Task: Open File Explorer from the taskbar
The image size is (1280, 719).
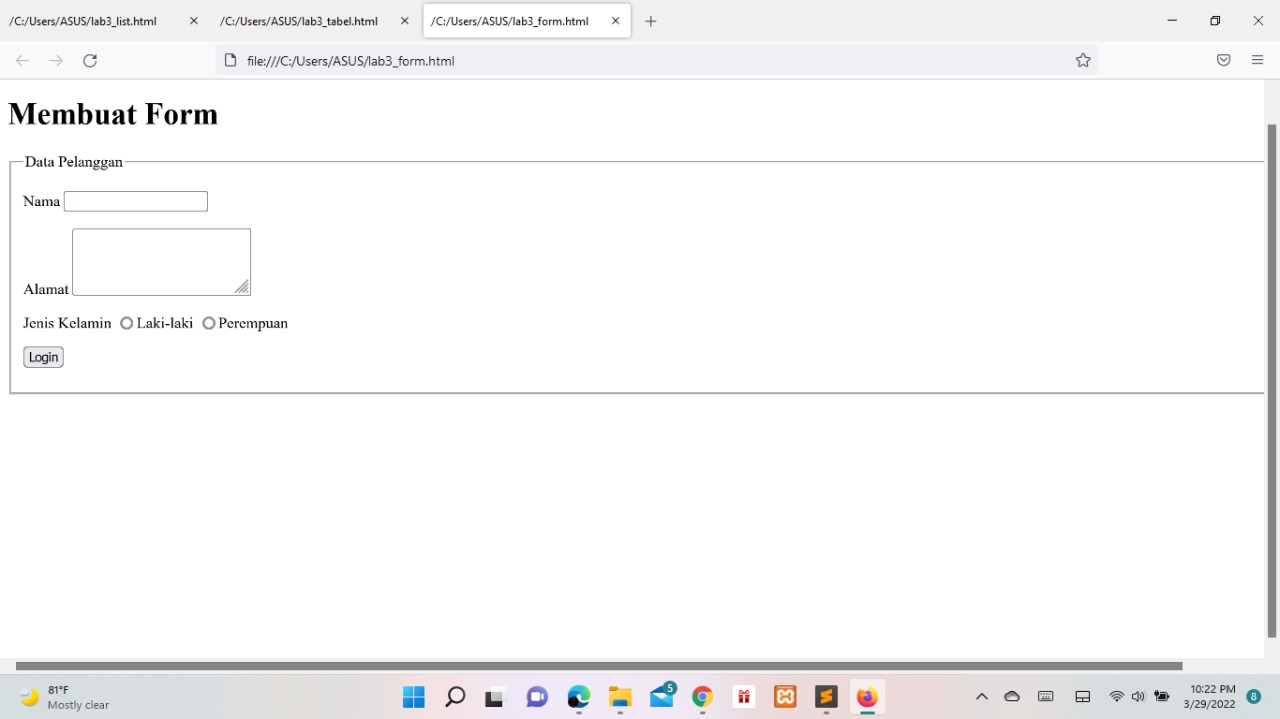Action: click(620, 697)
